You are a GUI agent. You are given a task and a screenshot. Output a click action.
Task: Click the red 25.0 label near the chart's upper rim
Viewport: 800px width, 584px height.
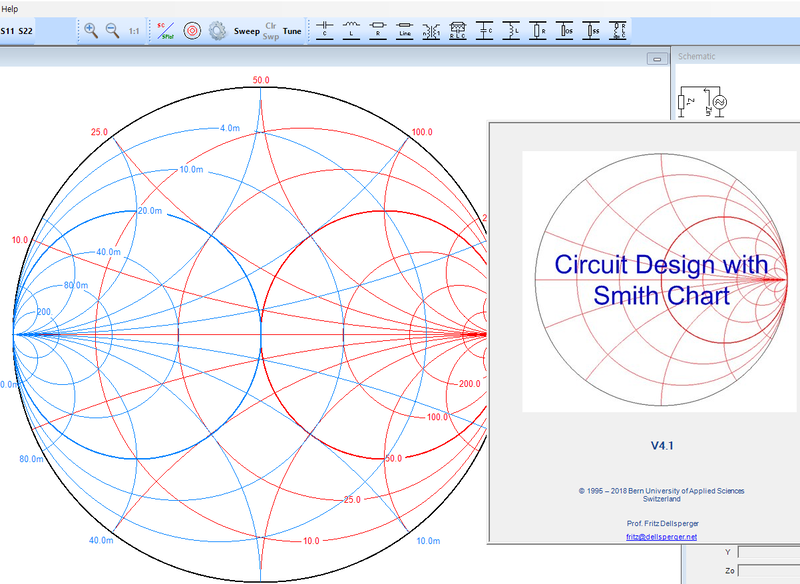click(x=99, y=132)
